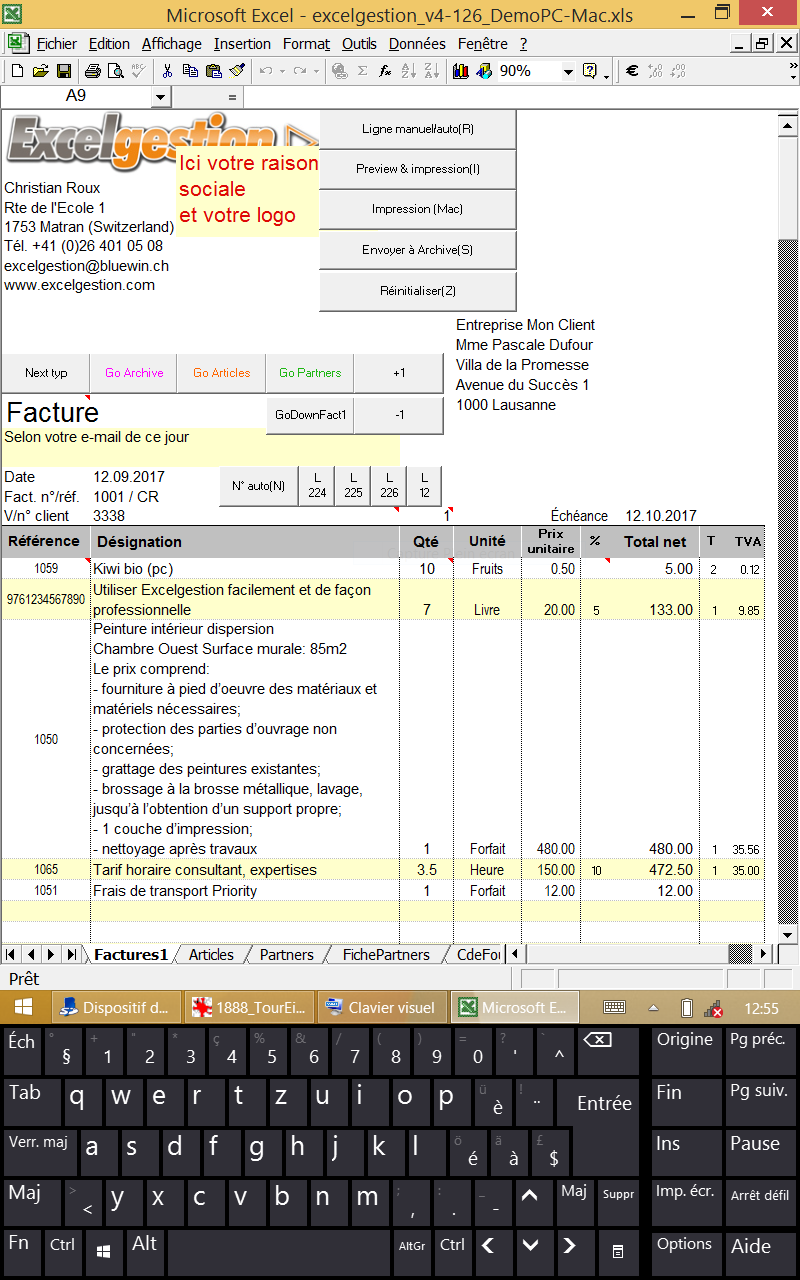The image size is (800, 1280).
Task: Open the Edition menu
Action: point(109,44)
